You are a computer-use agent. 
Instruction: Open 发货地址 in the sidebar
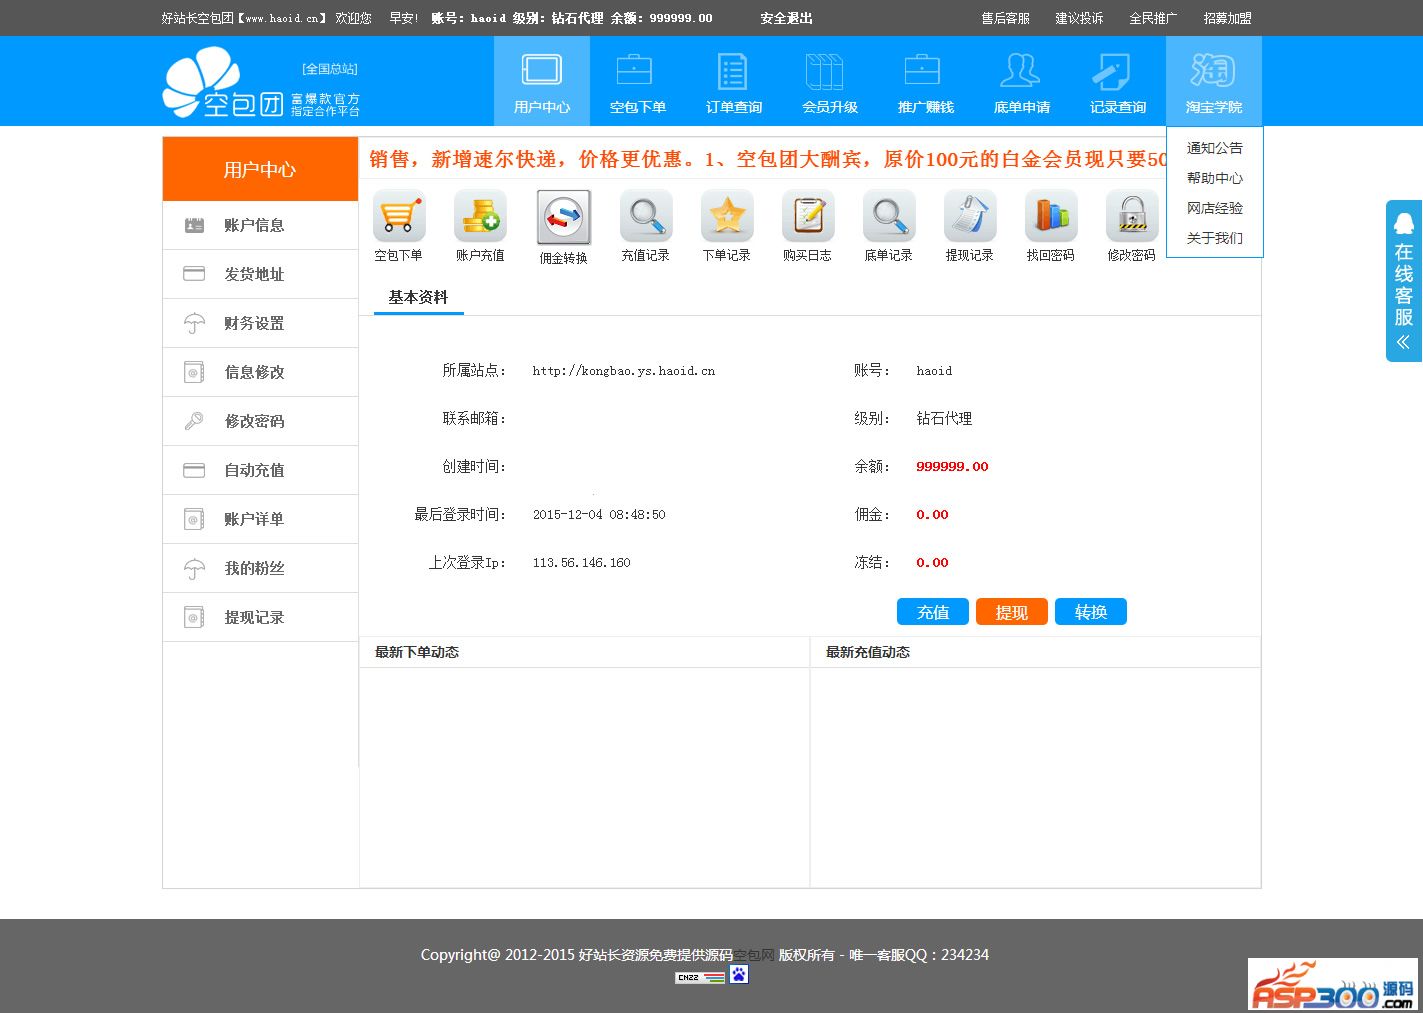[x=254, y=274]
